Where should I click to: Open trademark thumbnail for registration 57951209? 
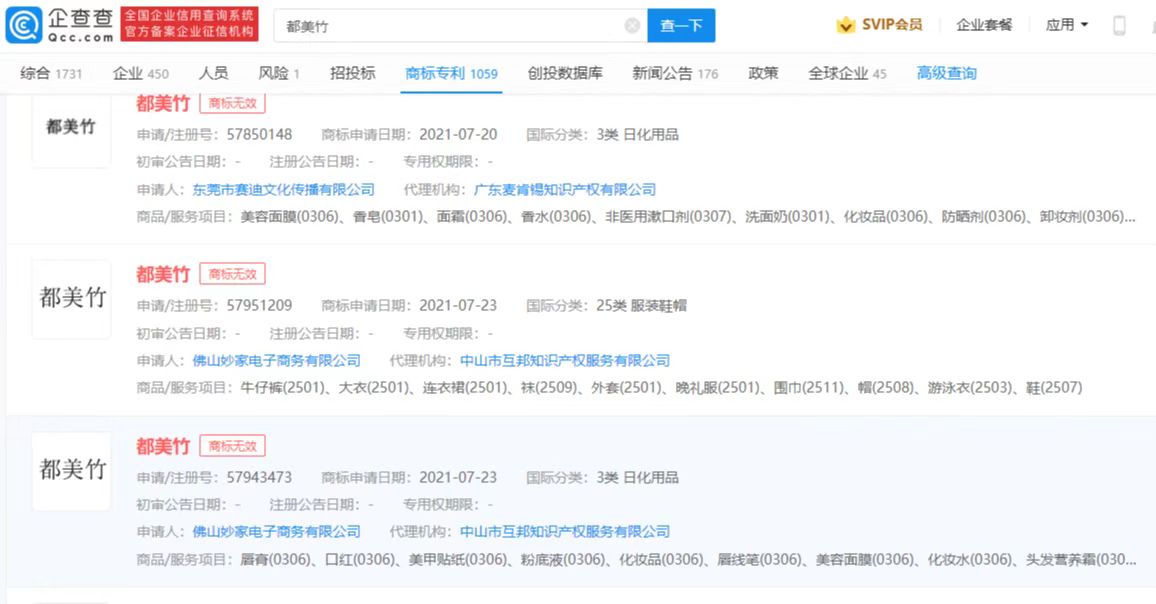point(72,299)
